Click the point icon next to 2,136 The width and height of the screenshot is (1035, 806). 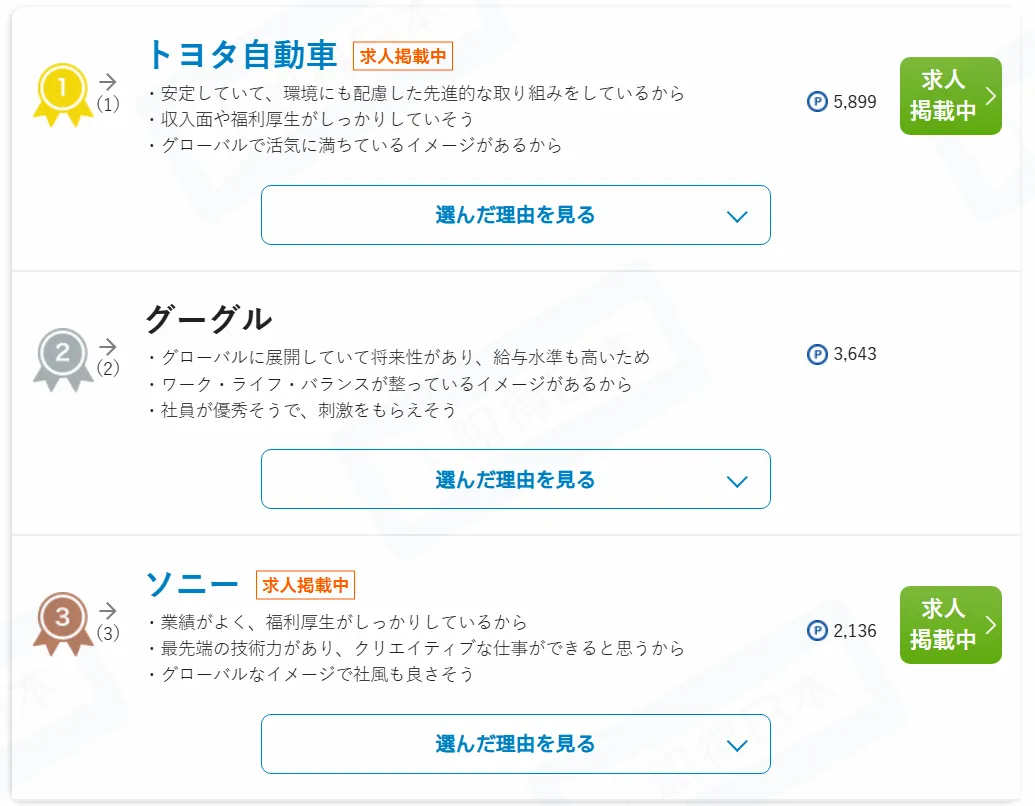click(817, 631)
